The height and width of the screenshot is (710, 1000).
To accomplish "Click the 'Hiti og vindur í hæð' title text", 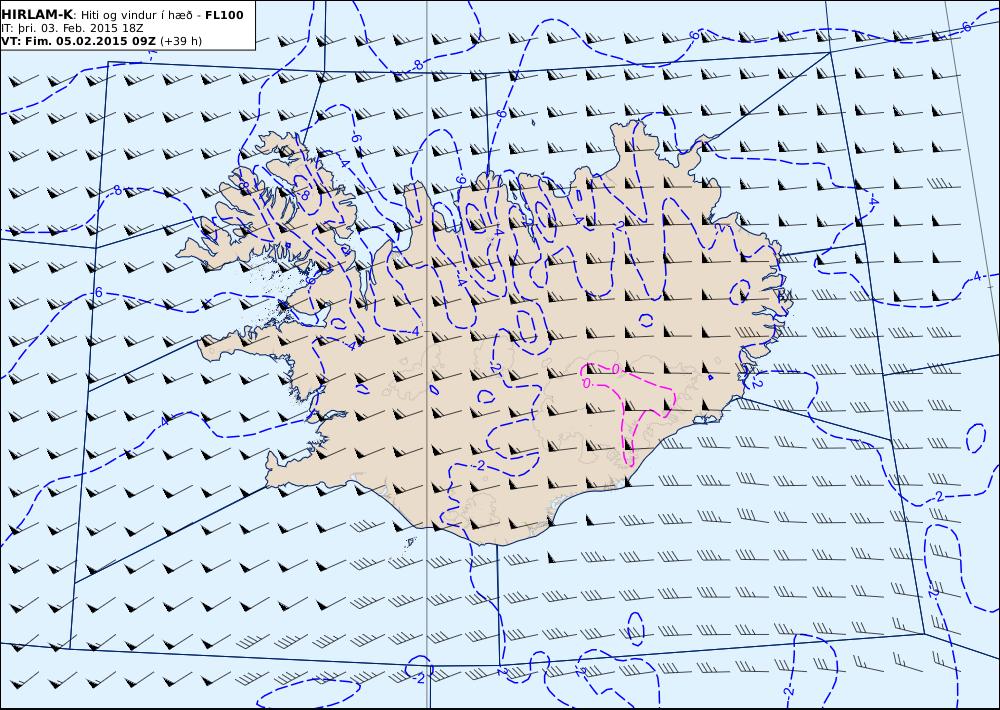I will (x=136, y=15).
